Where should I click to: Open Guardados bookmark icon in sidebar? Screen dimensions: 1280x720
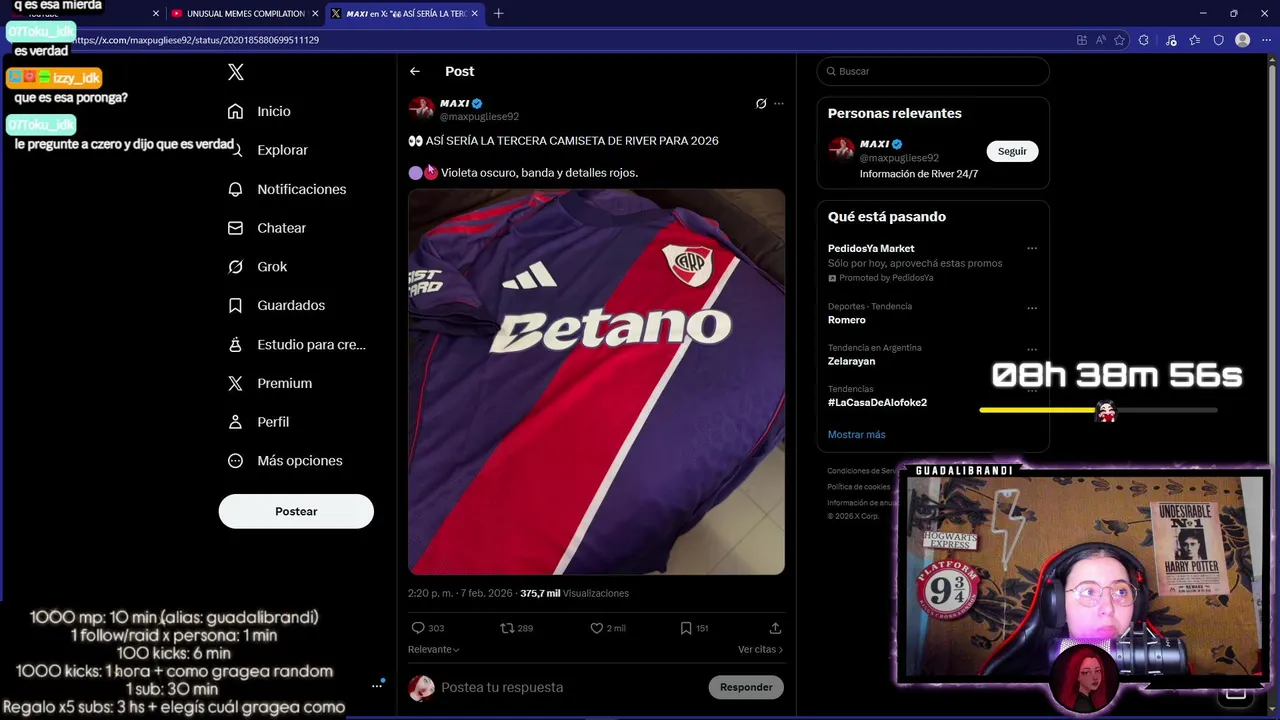tap(235, 305)
